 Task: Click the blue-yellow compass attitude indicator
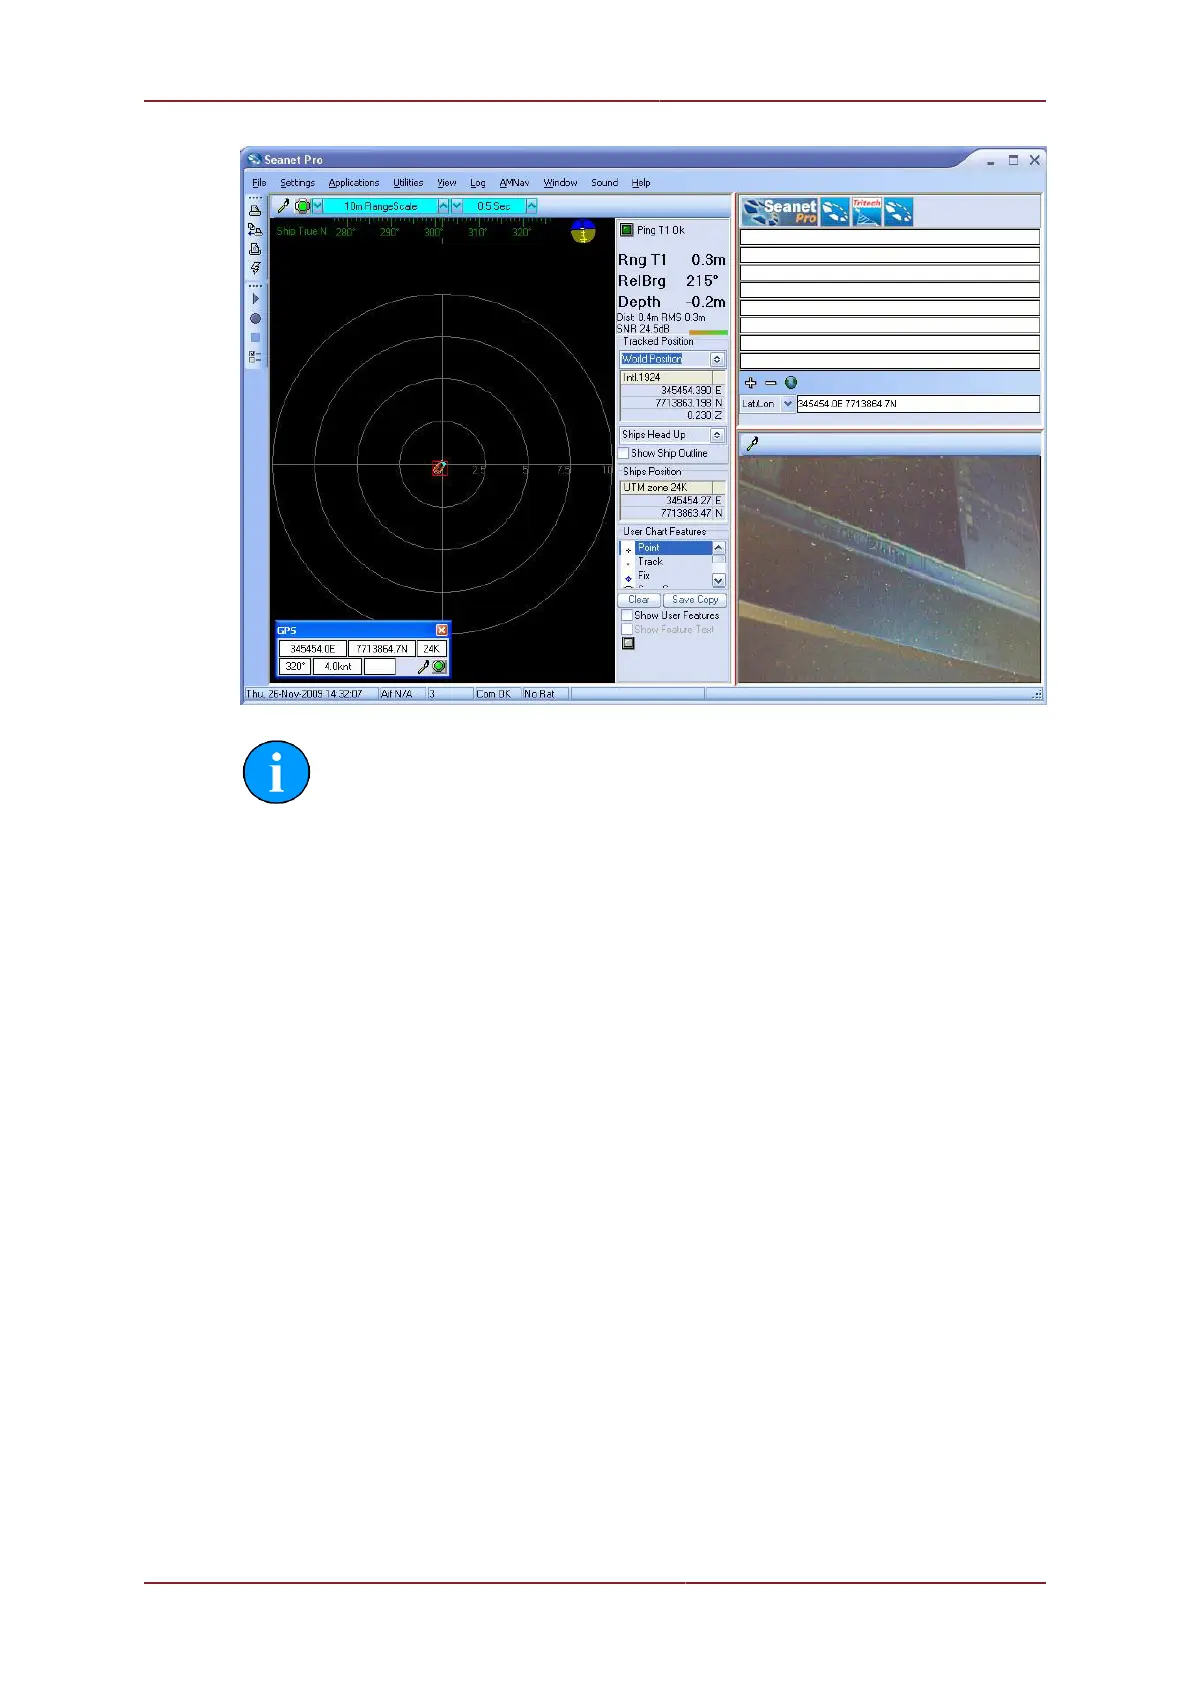(x=583, y=232)
